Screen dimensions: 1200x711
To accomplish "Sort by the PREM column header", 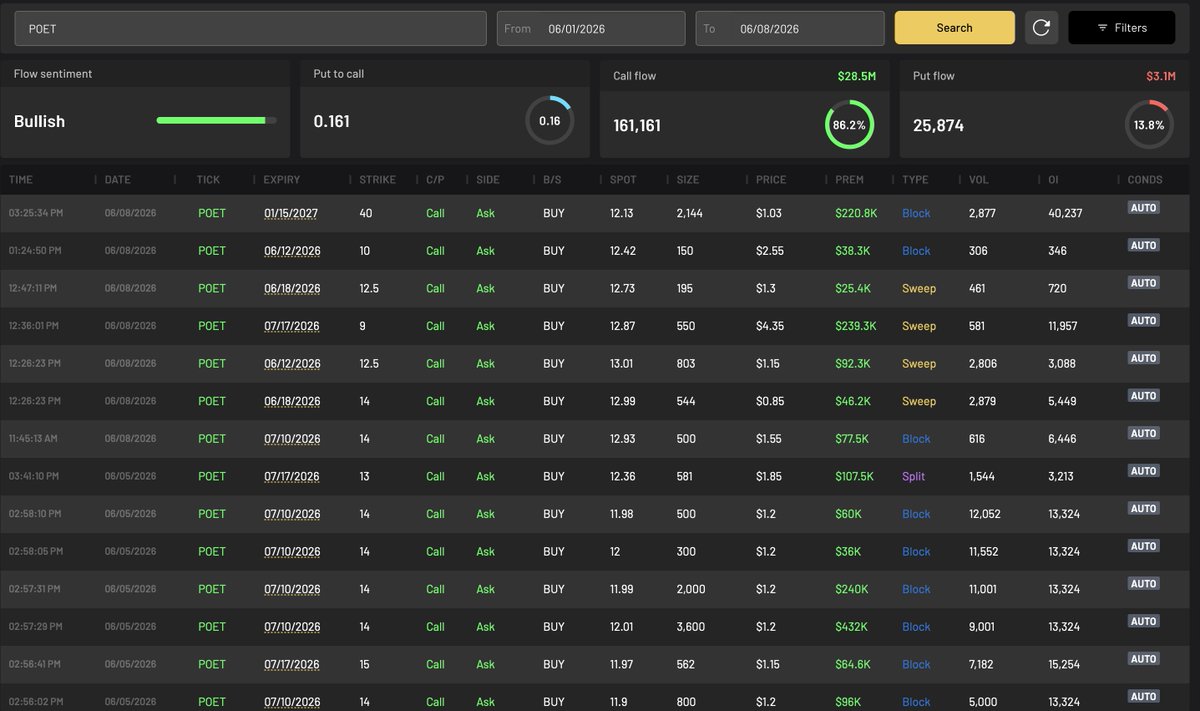I will click(x=848, y=180).
